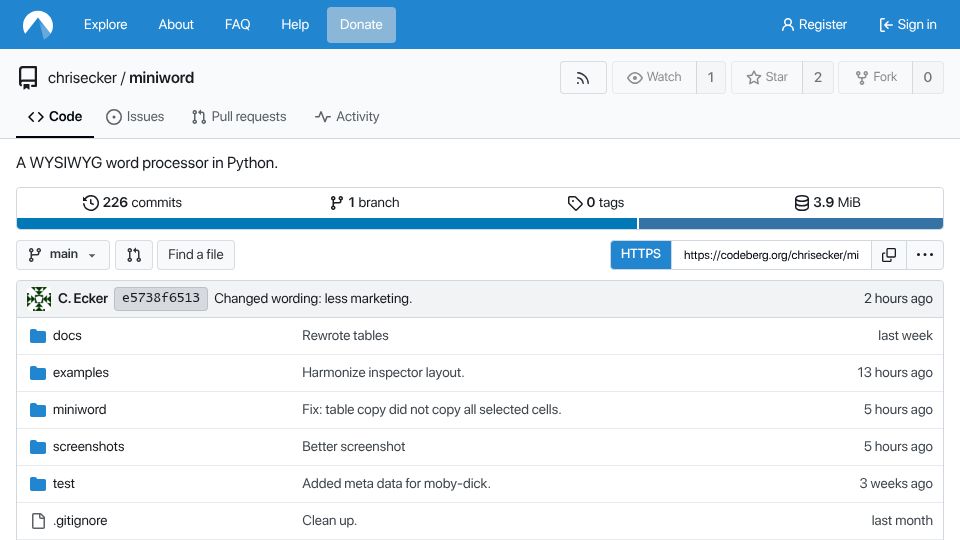Open the .gitignore file
Viewport: 960px width, 540px height.
[x=80, y=521]
